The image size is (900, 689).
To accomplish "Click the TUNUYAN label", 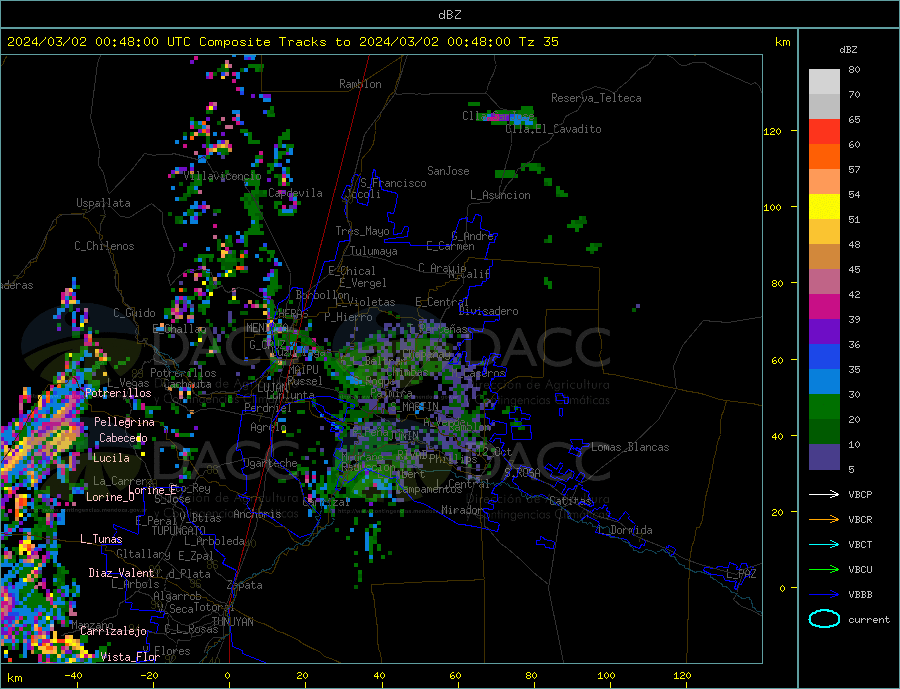I will tap(232, 622).
